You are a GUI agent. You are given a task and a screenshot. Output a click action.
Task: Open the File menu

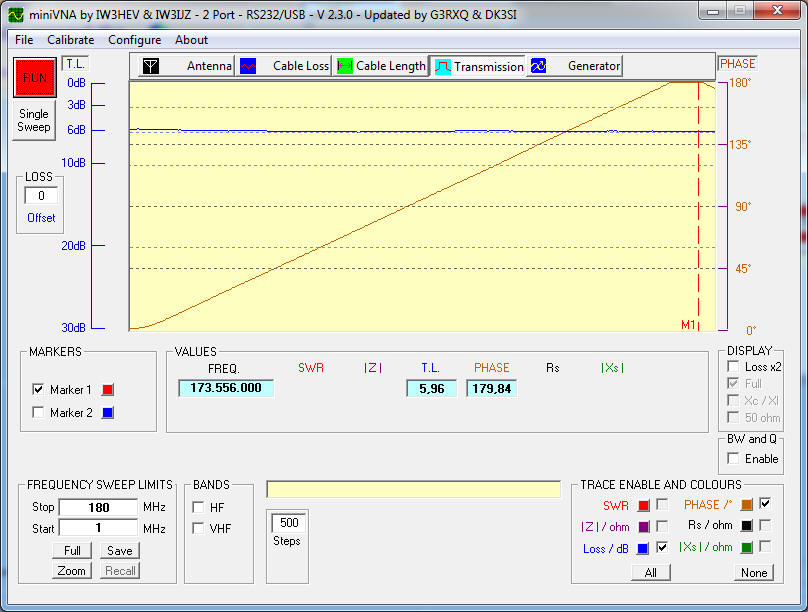tap(24, 40)
